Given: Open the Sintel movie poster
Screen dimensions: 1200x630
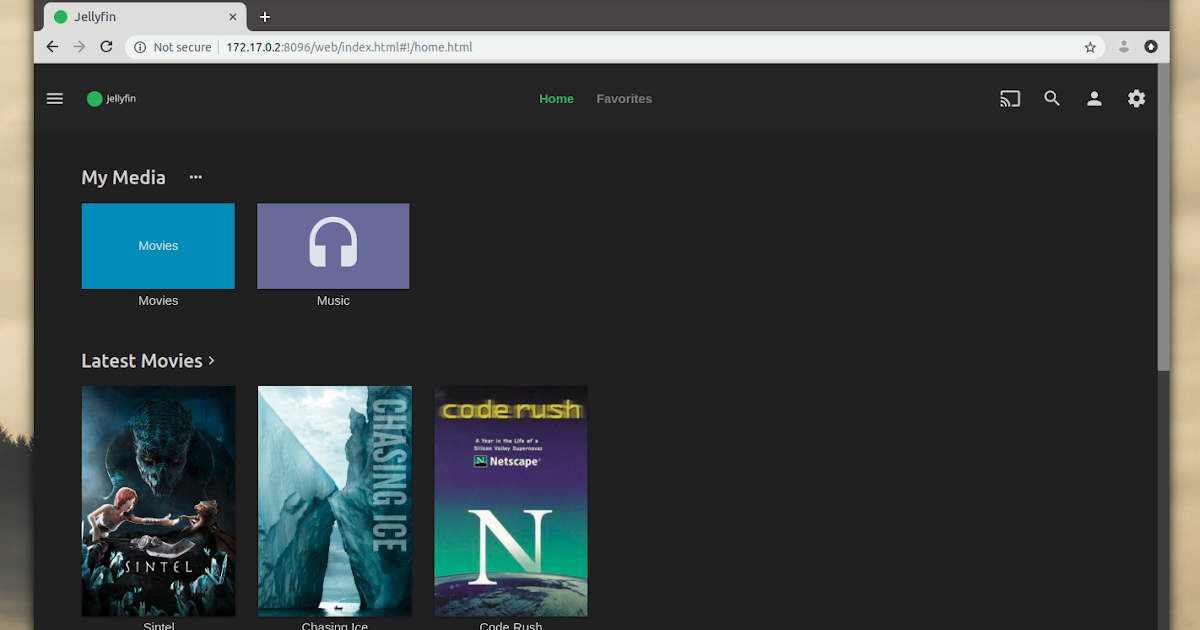Looking at the screenshot, I should pyautogui.click(x=158, y=501).
